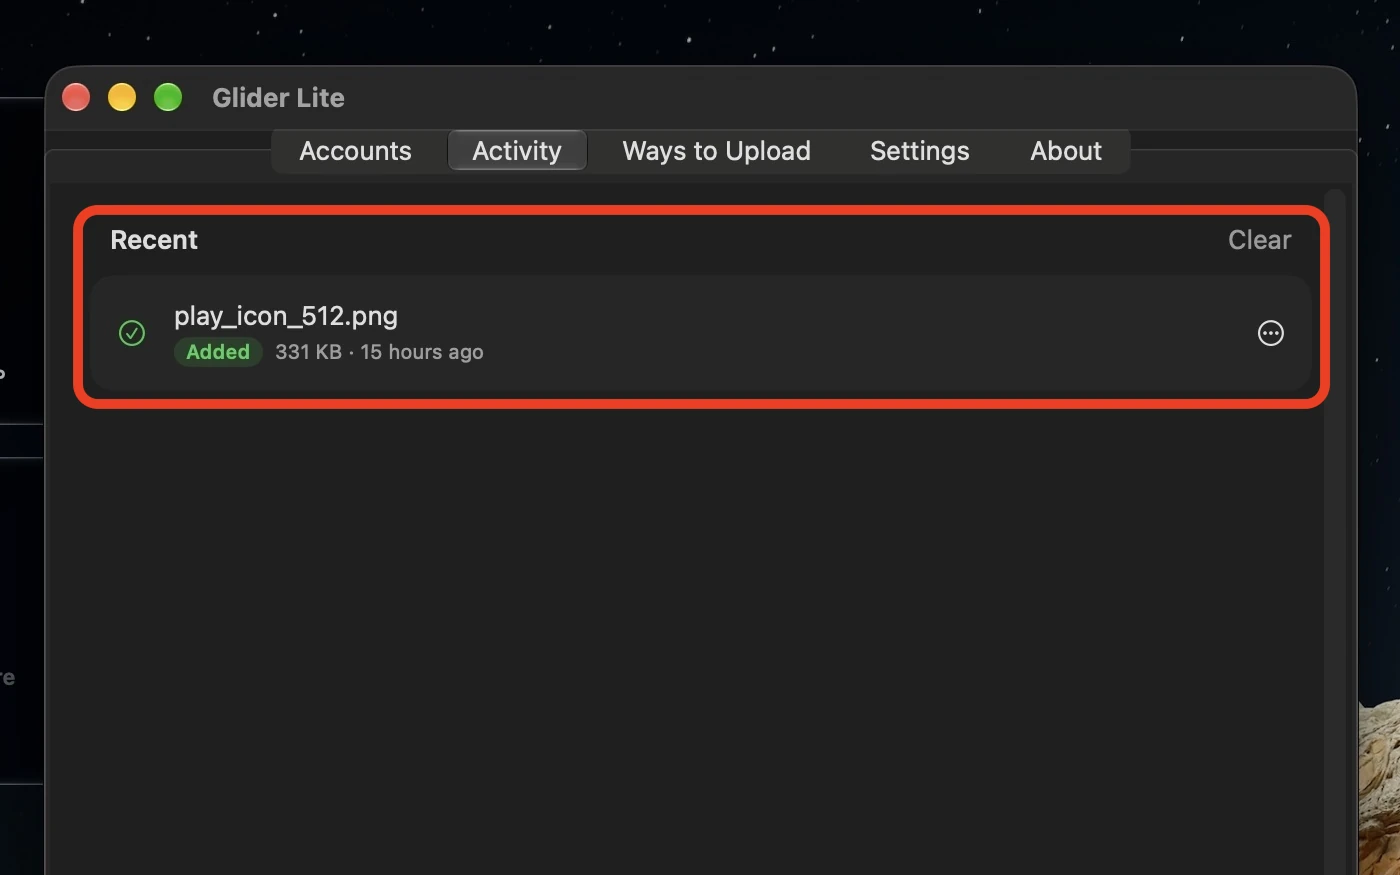Click the green checkmark status icon
Viewport: 1400px width, 875px height.
pyautogui.click(x=132, y=333)
